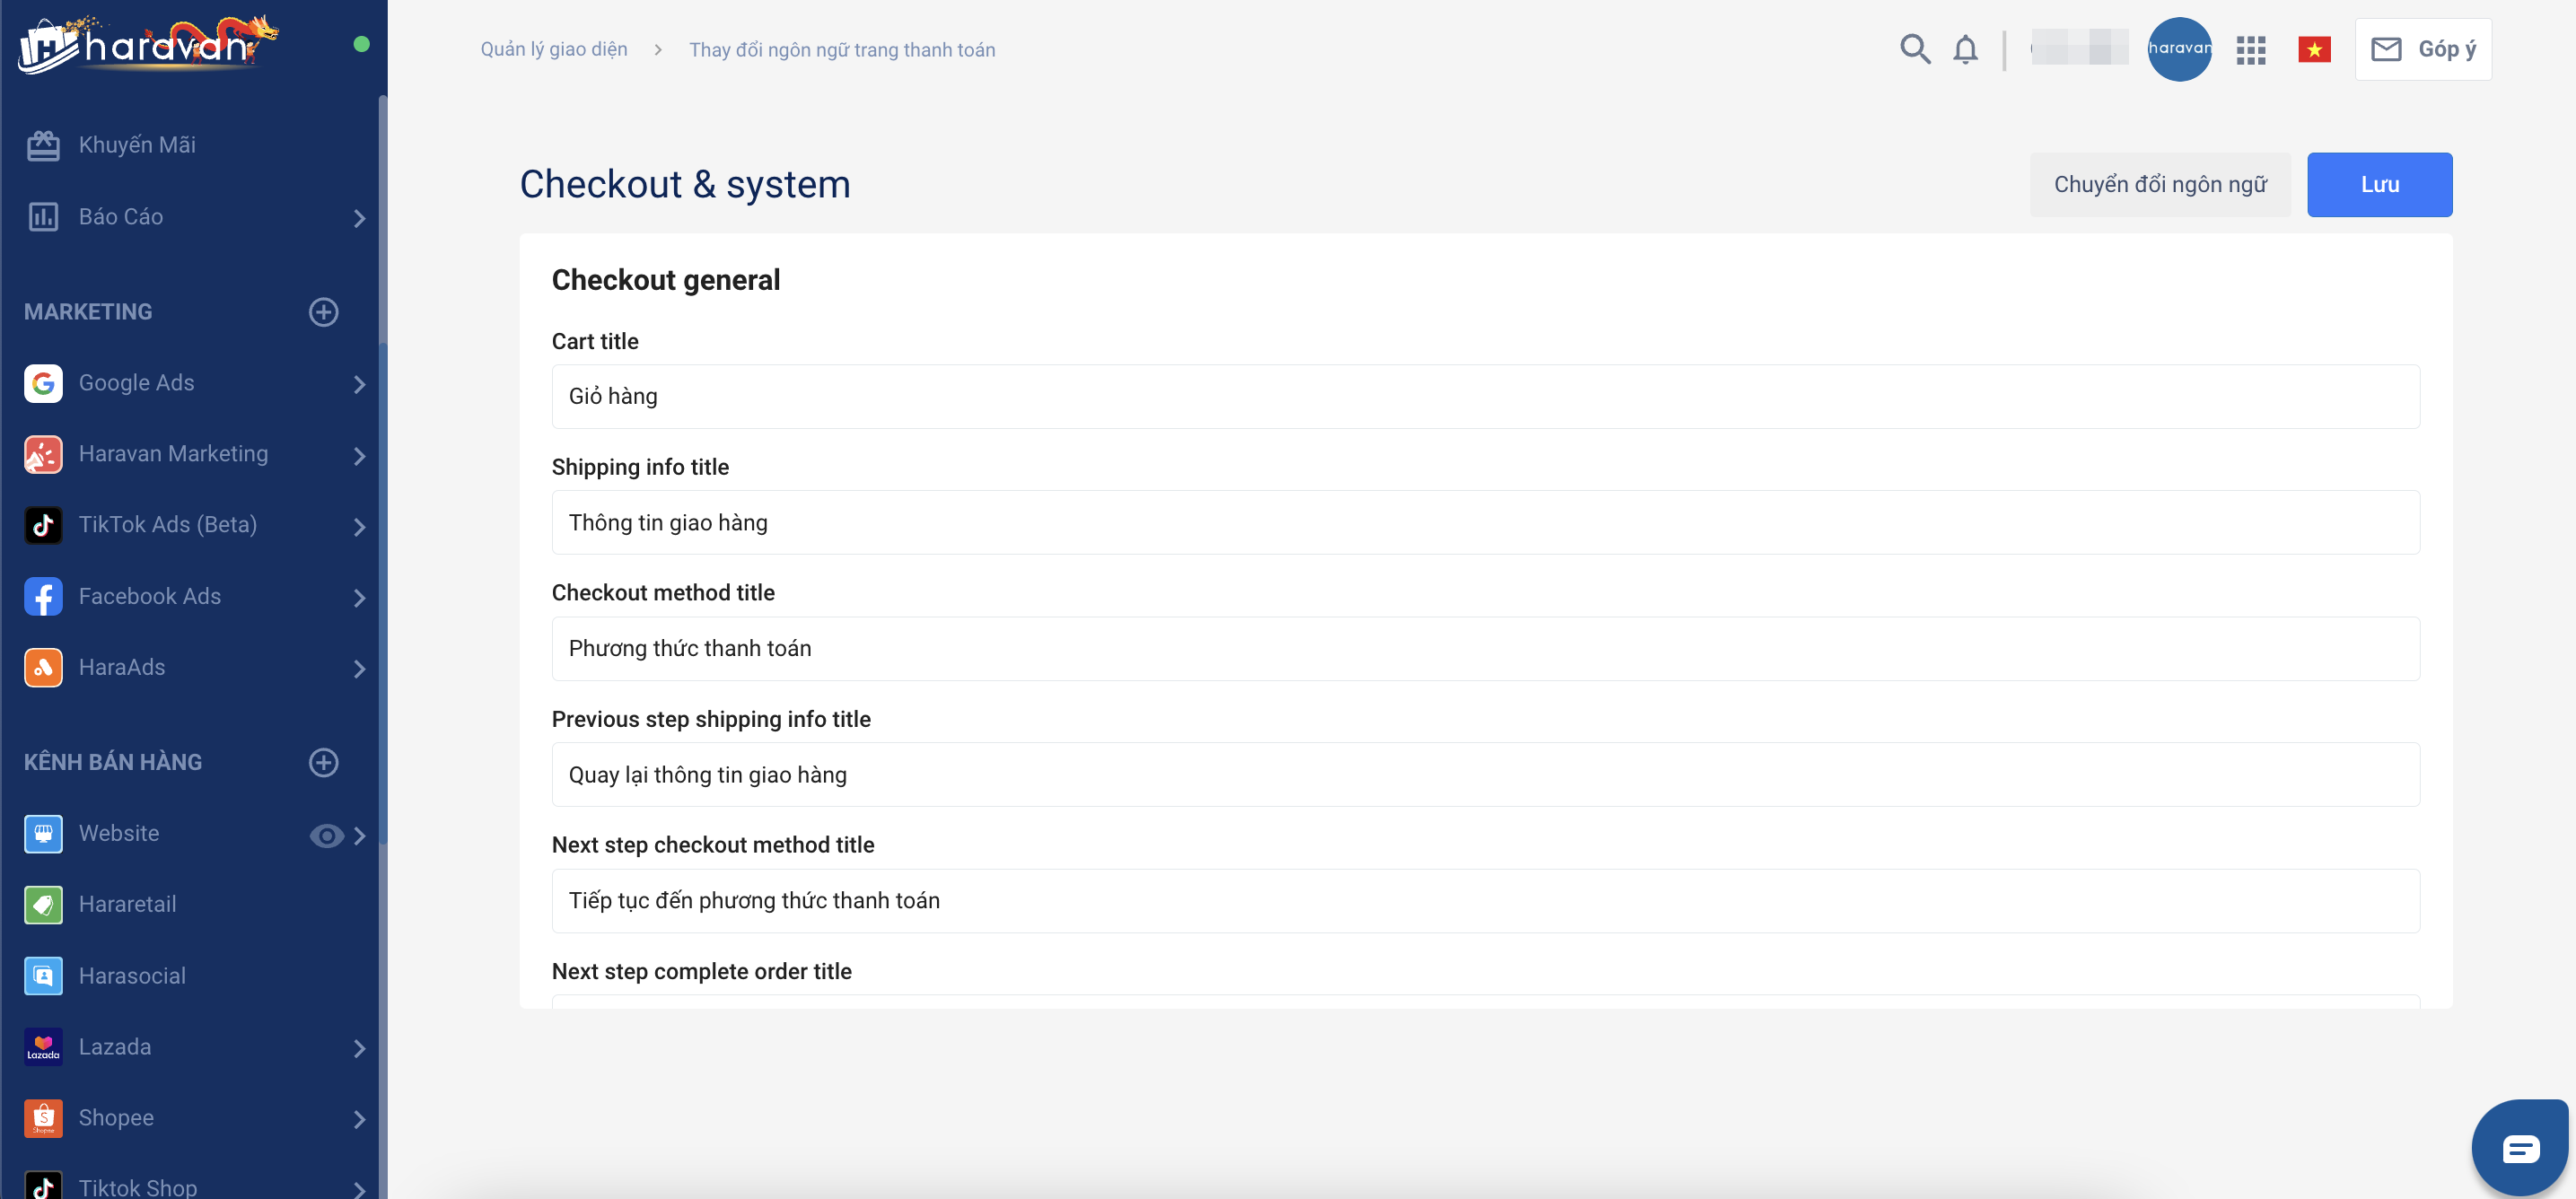Viewport: 2576px width, 1199px height.
Task: Open the notifications bell
Action: coord(1965,49)
